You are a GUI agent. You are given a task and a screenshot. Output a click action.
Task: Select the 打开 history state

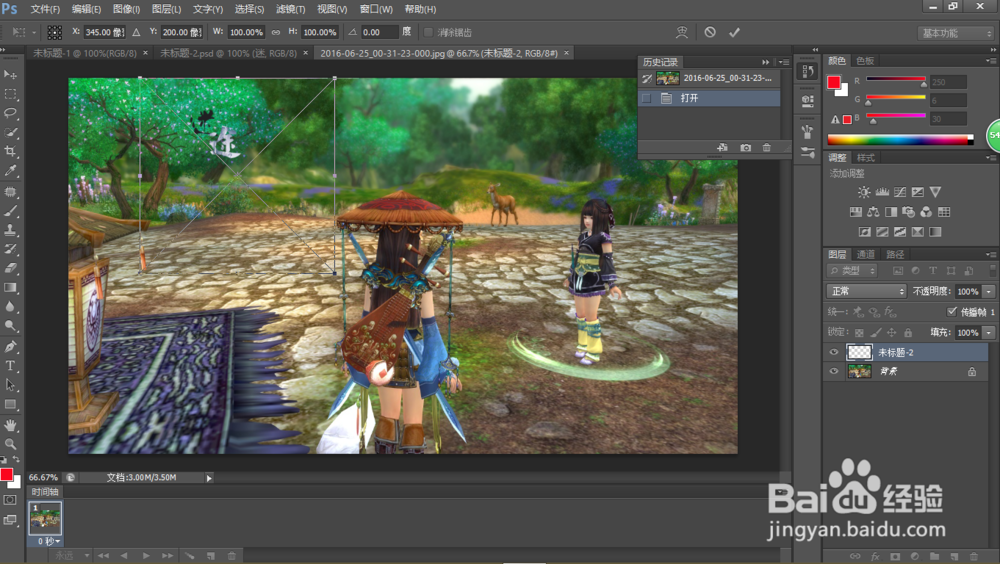tap(709, 98)
